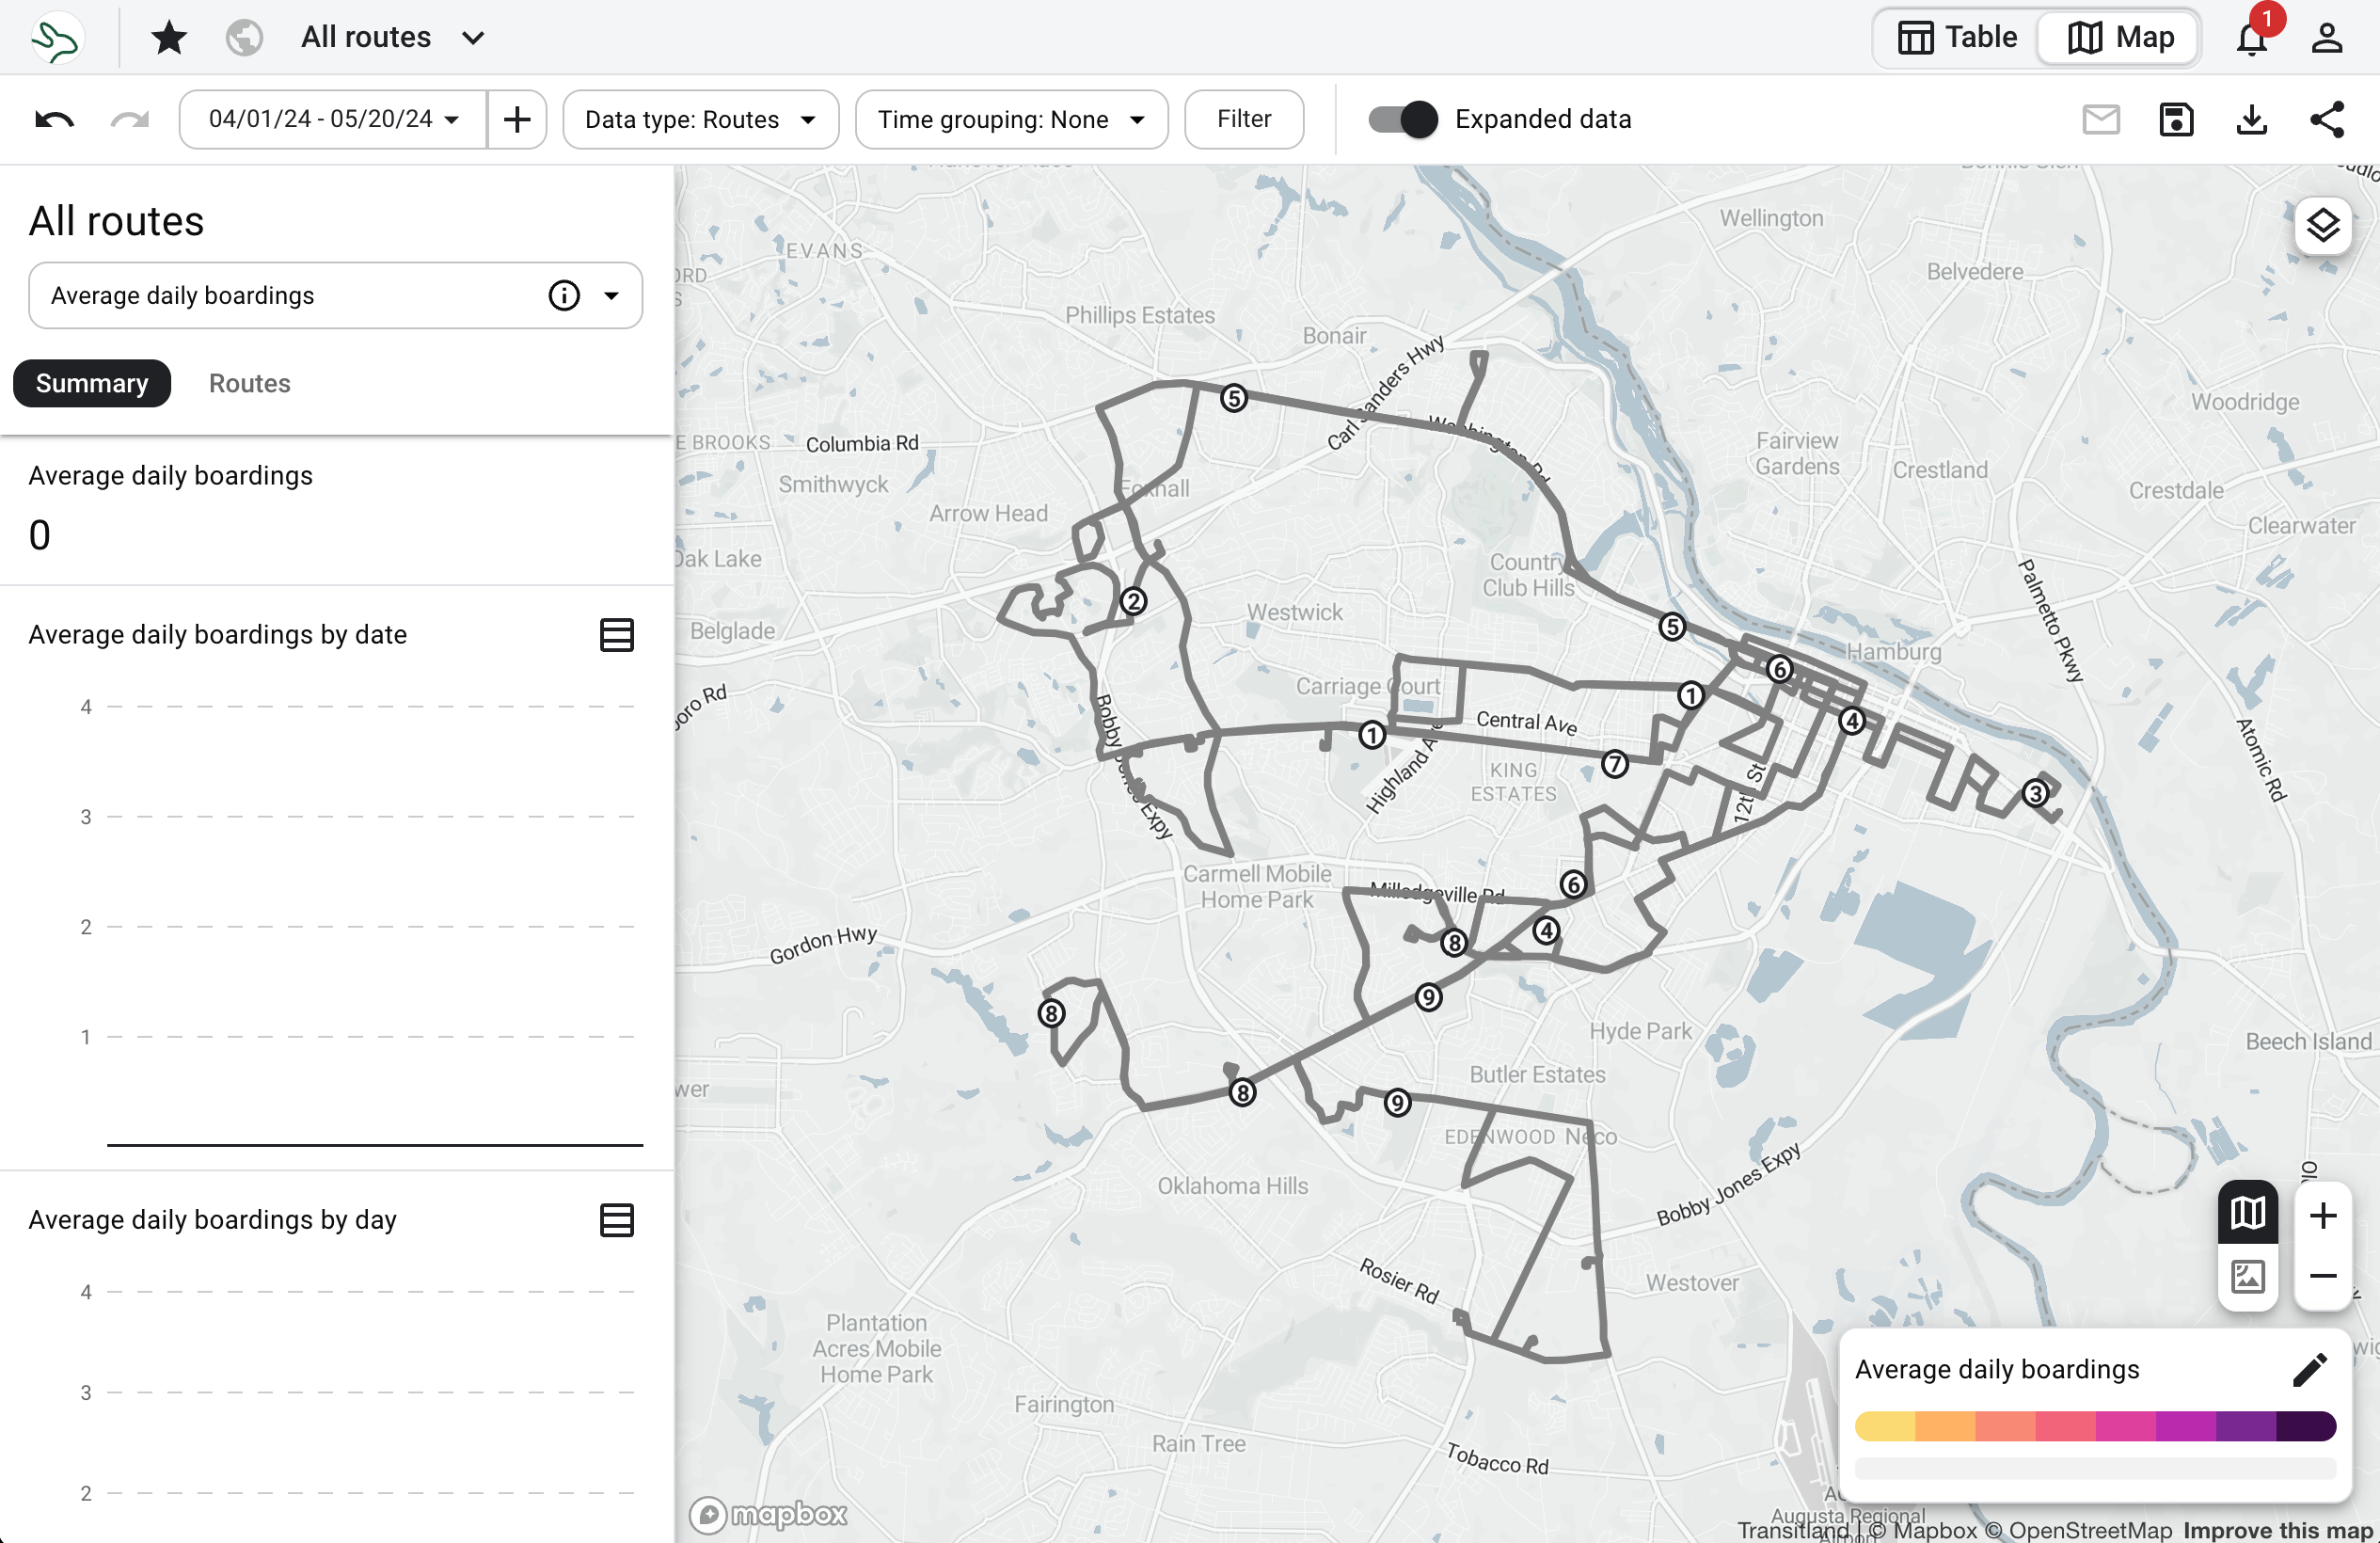Open the Filter button
This screenshot has height=1543, width=2380.
[1244, 119]
